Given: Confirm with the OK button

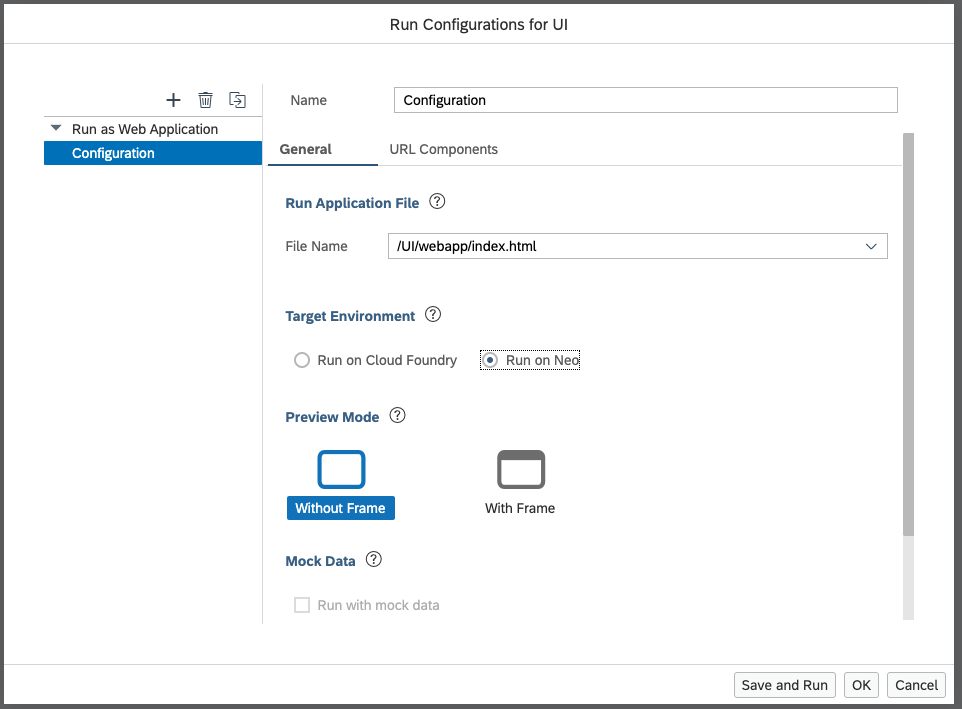Looking at the screenshot, I should pyautogui.click(x=861, y=685).
